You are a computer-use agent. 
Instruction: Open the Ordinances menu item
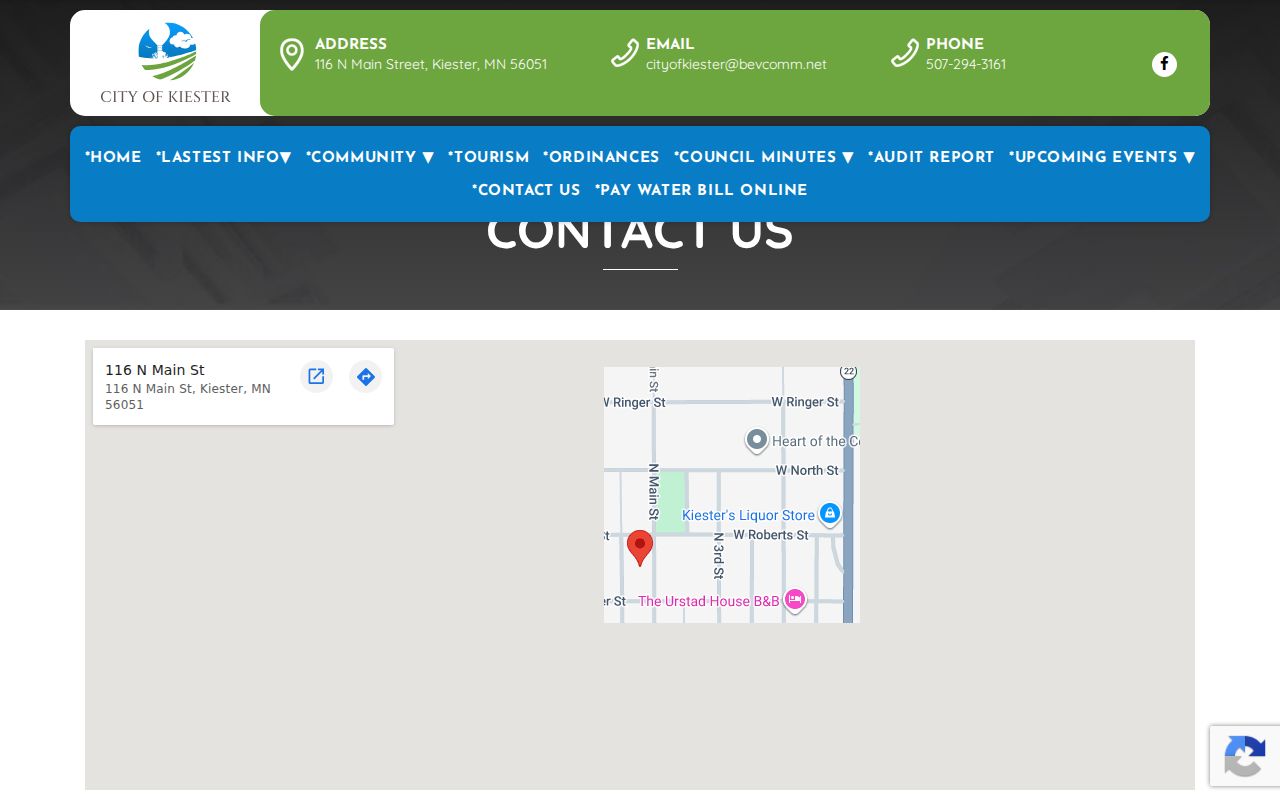click(601, 158)
